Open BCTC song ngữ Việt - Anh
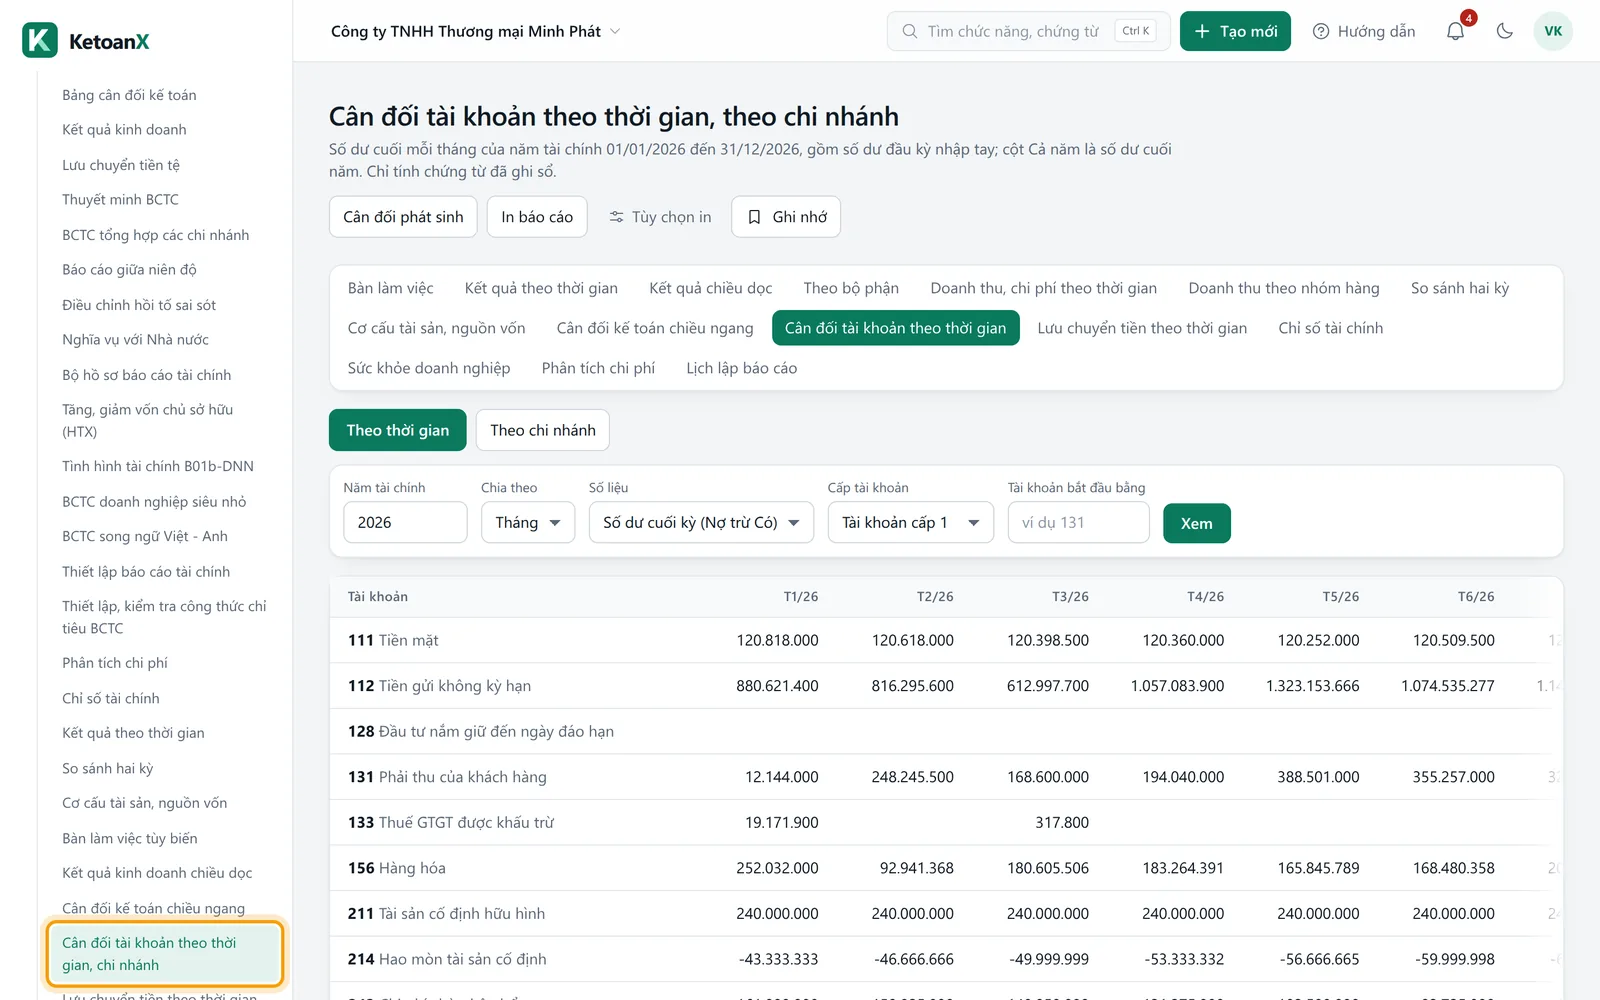The width and height of the screenshot is (1600, 1000). tap(145, 536)
